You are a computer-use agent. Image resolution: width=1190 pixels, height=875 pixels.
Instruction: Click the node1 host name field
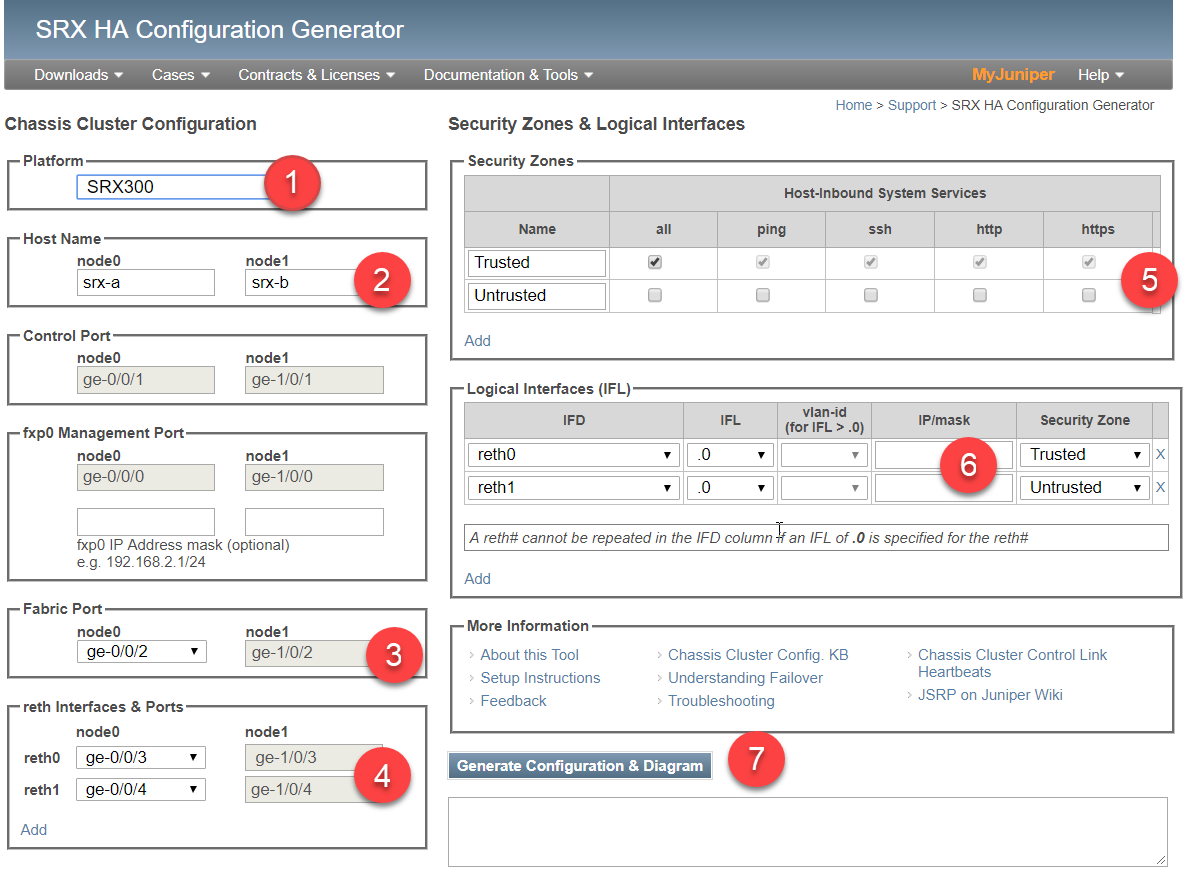coord(313,283)
